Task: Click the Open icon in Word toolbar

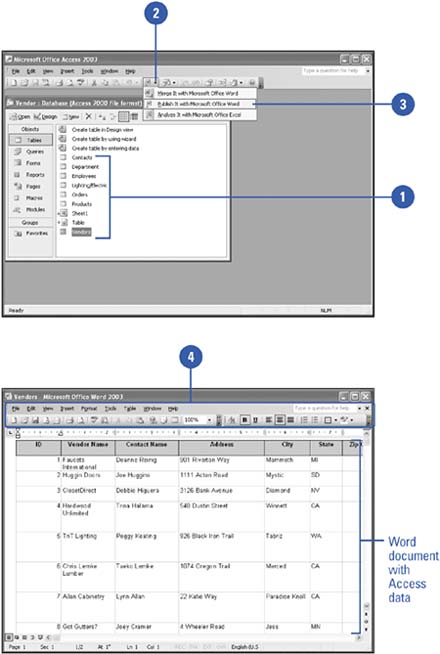Action: coord(23,420)
